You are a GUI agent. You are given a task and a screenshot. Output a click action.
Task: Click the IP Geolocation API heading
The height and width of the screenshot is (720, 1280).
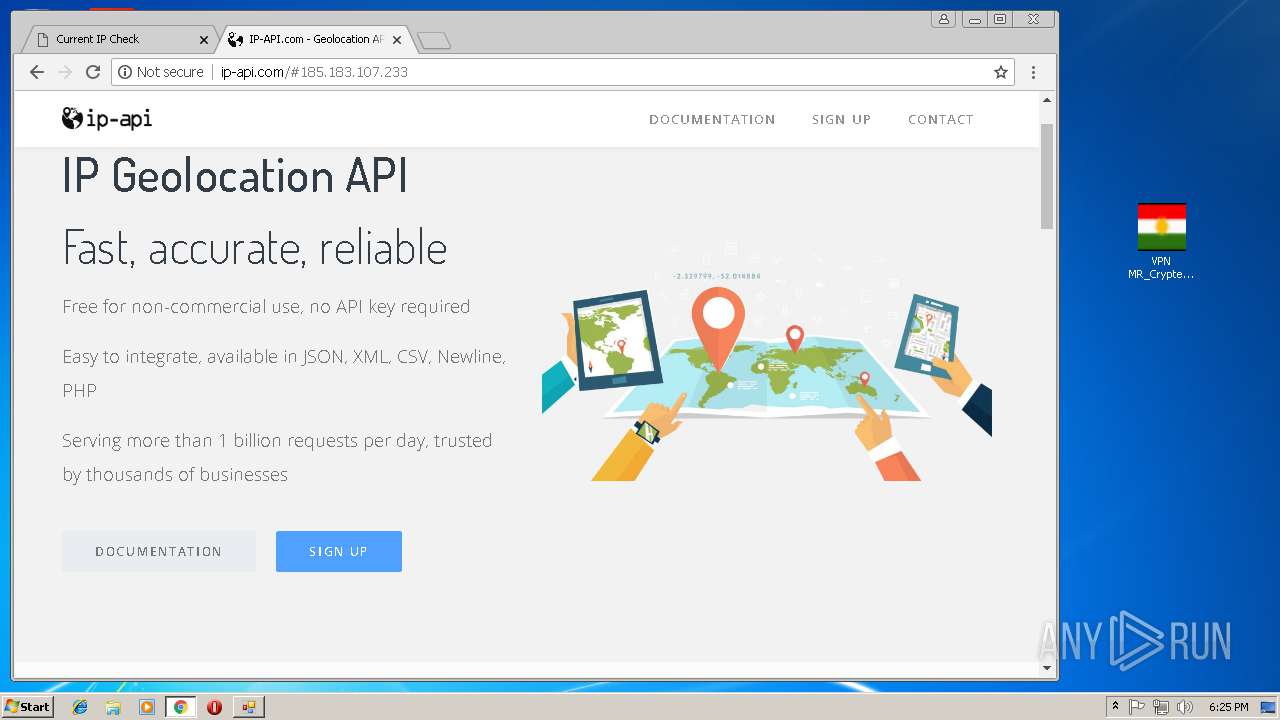(235, 175)
